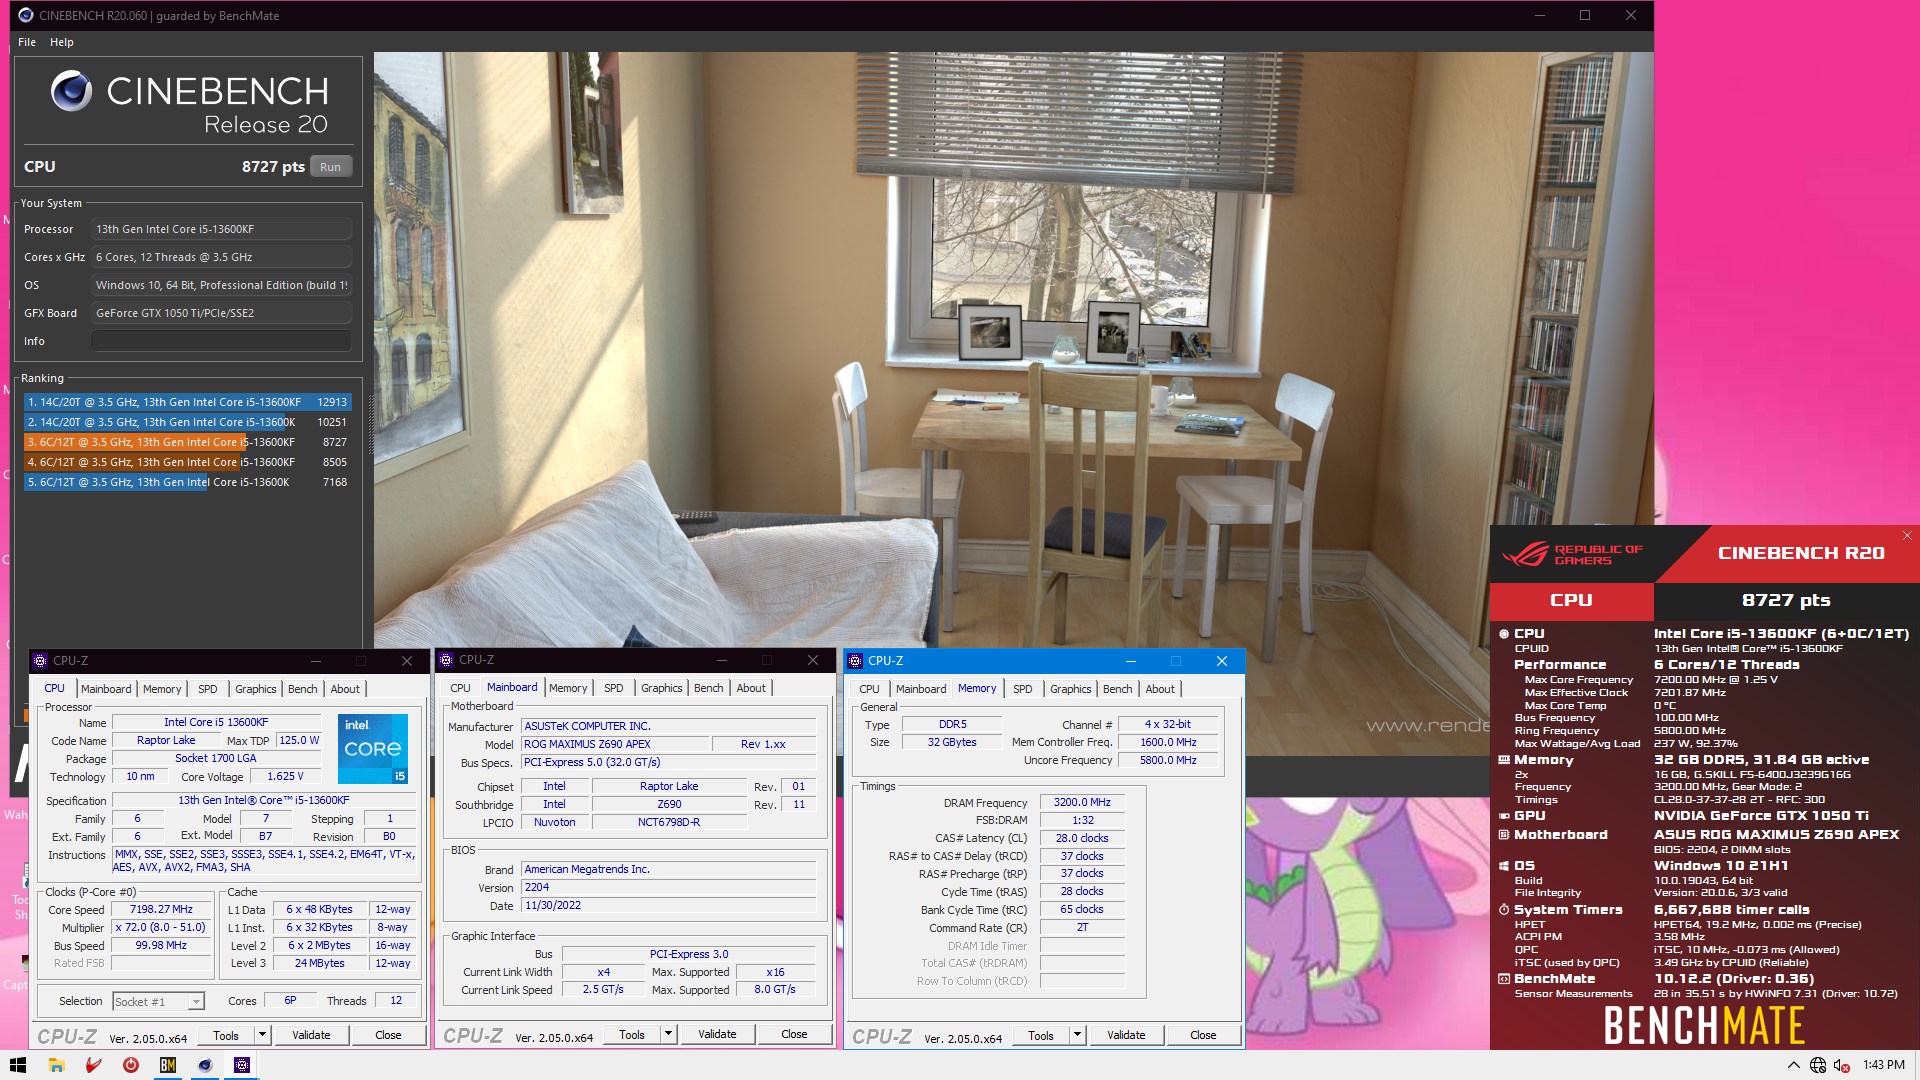Open the red wing-logo taskbar app
This screenshot has width=1920, height=1080.
(93, 1065)
